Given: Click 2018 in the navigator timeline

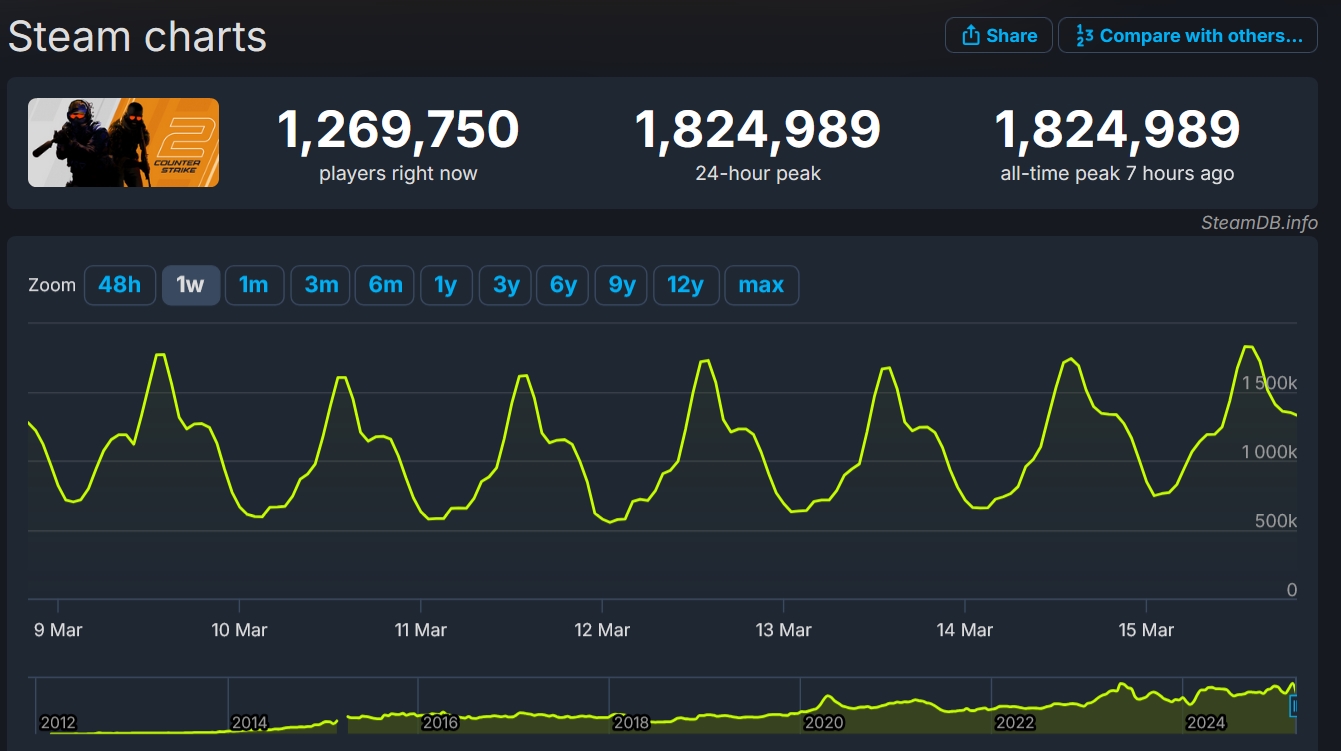Looking at the screenshot, I should coord(631,723).
